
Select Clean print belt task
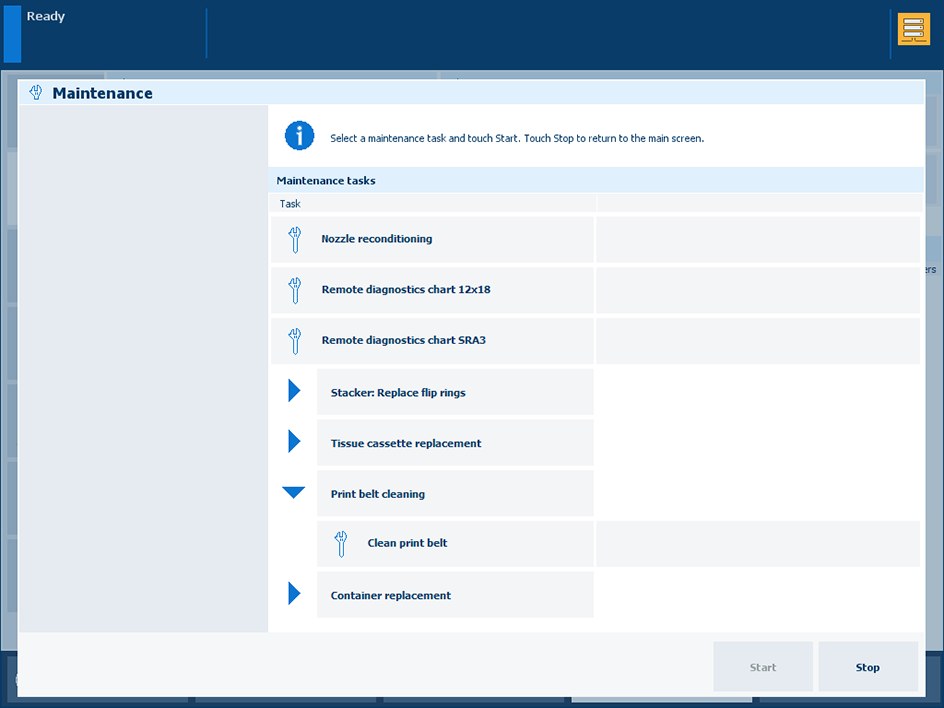[x=455, y=544]
